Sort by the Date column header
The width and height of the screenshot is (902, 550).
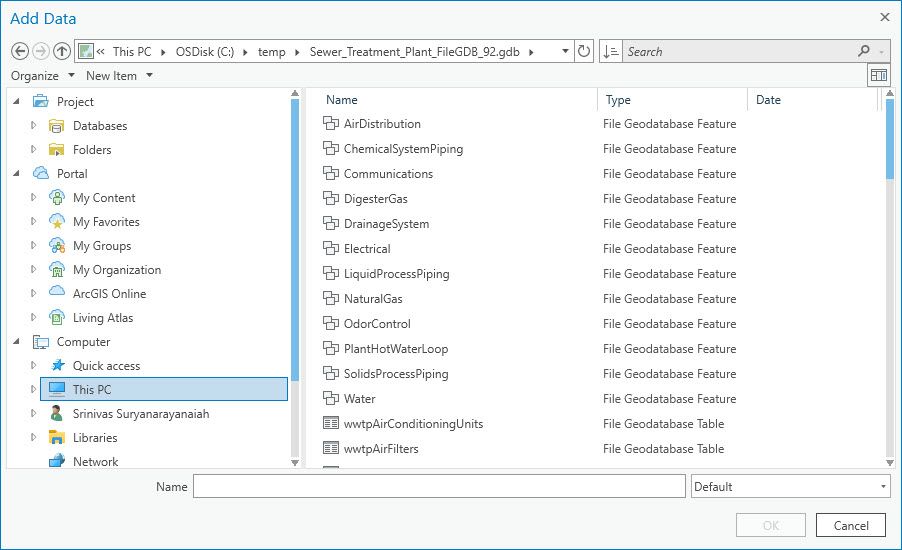tap(768, 100)
